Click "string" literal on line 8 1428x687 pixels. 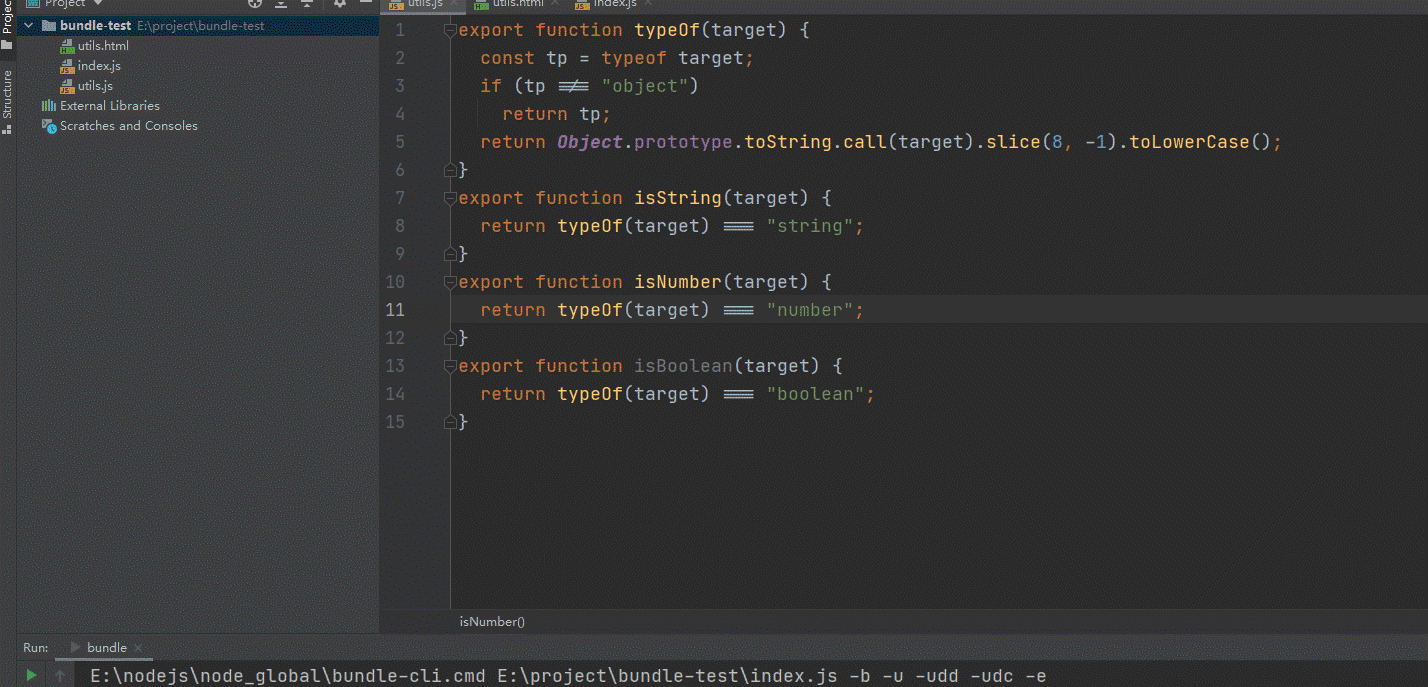point(810,226)
